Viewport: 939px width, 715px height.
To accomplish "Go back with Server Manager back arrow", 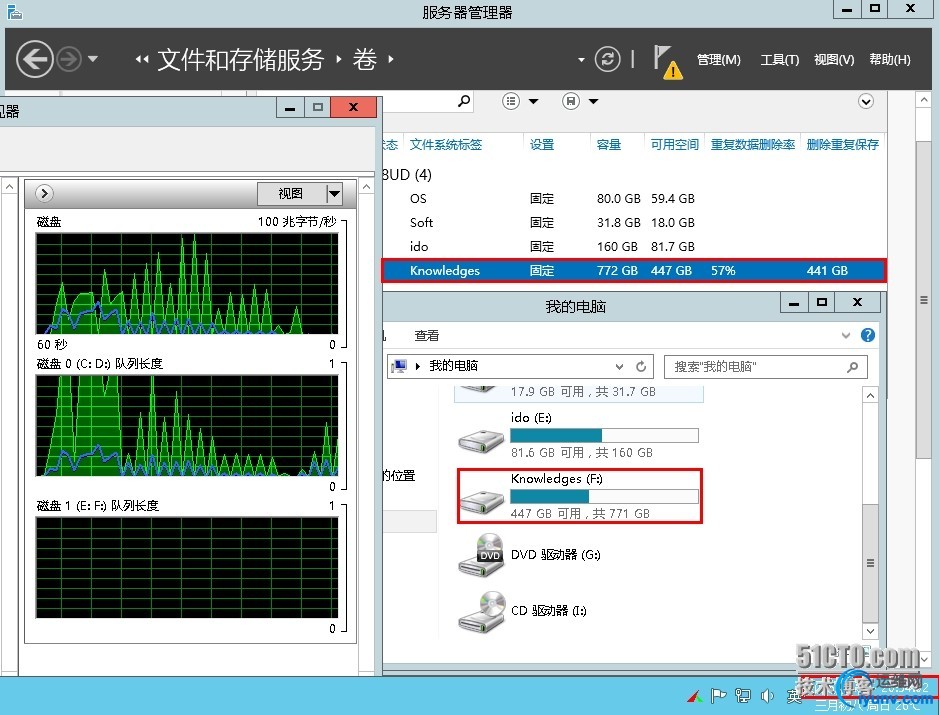I will click(x=35, y=59).
